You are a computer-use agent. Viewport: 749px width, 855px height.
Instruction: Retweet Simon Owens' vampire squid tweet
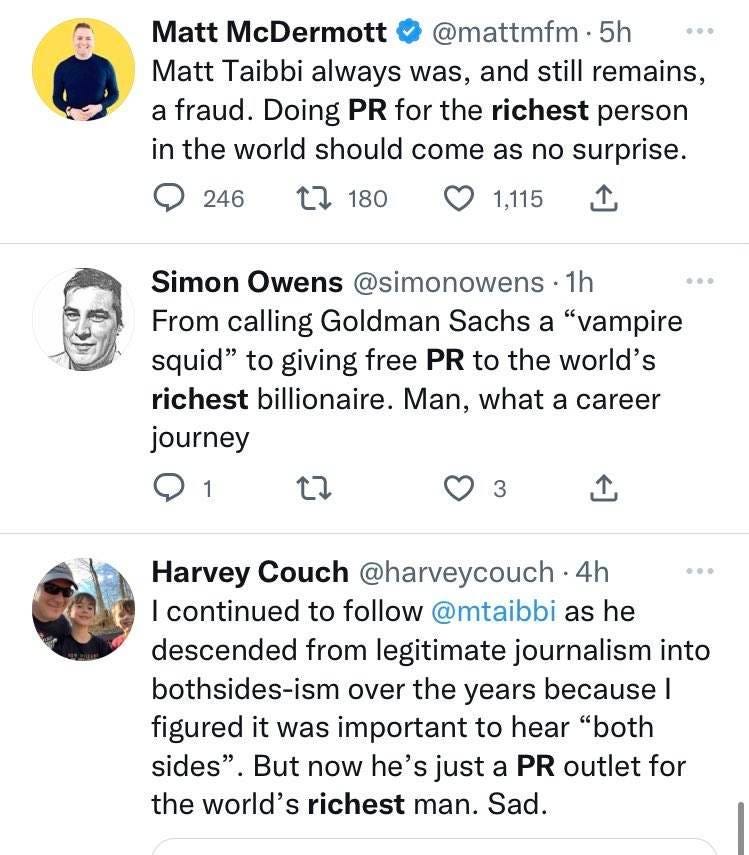(313, 488)
